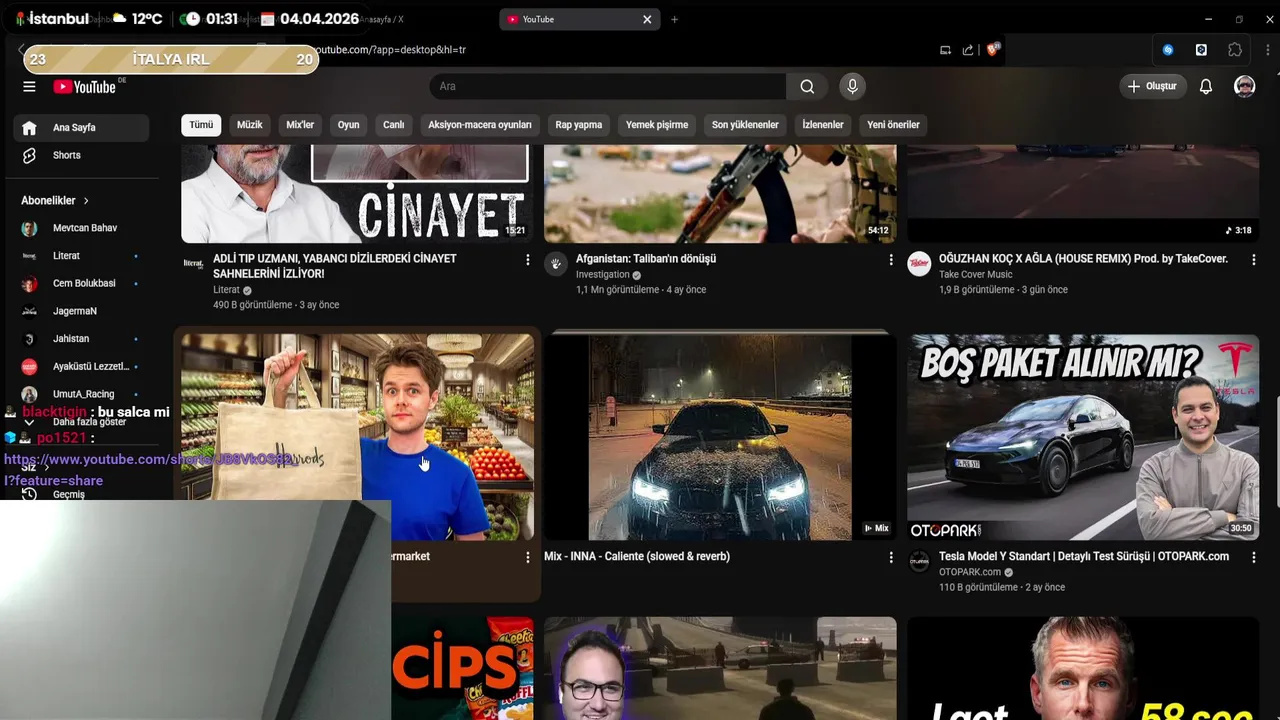Open the browser extensions puzzle icon

tap(1235, 50)
